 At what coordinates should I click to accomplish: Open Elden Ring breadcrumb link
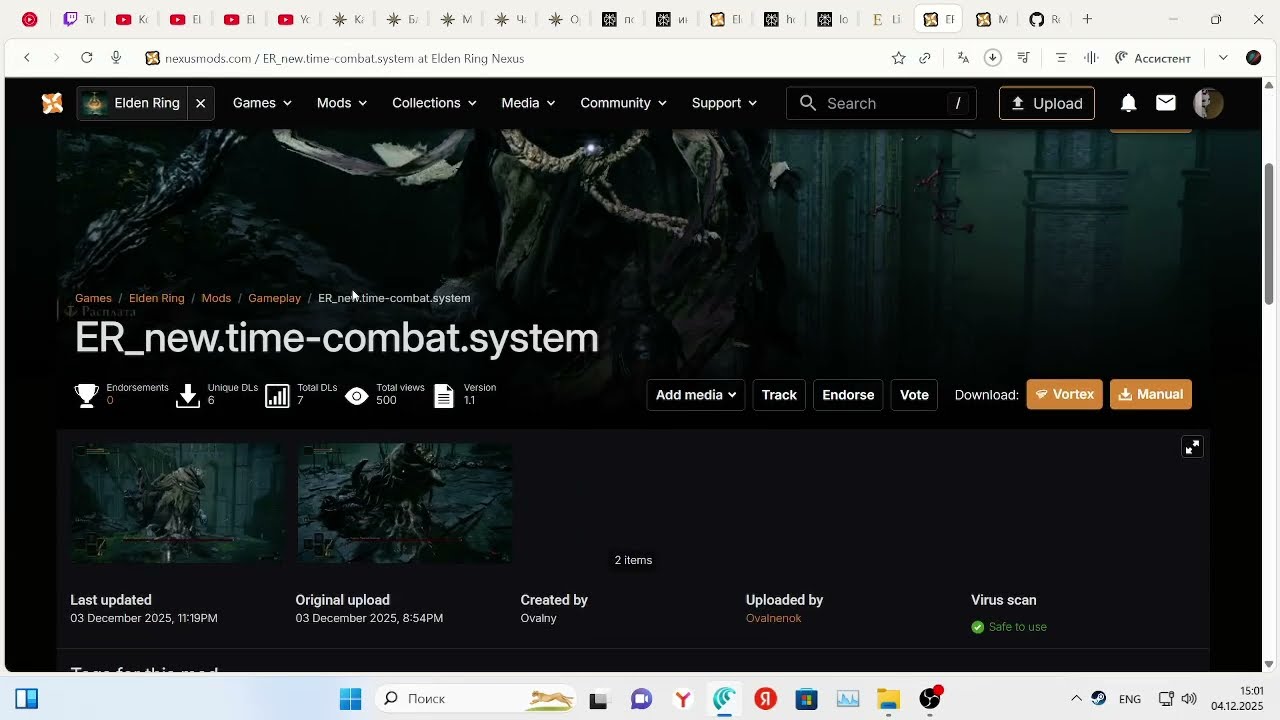point(156,298)
